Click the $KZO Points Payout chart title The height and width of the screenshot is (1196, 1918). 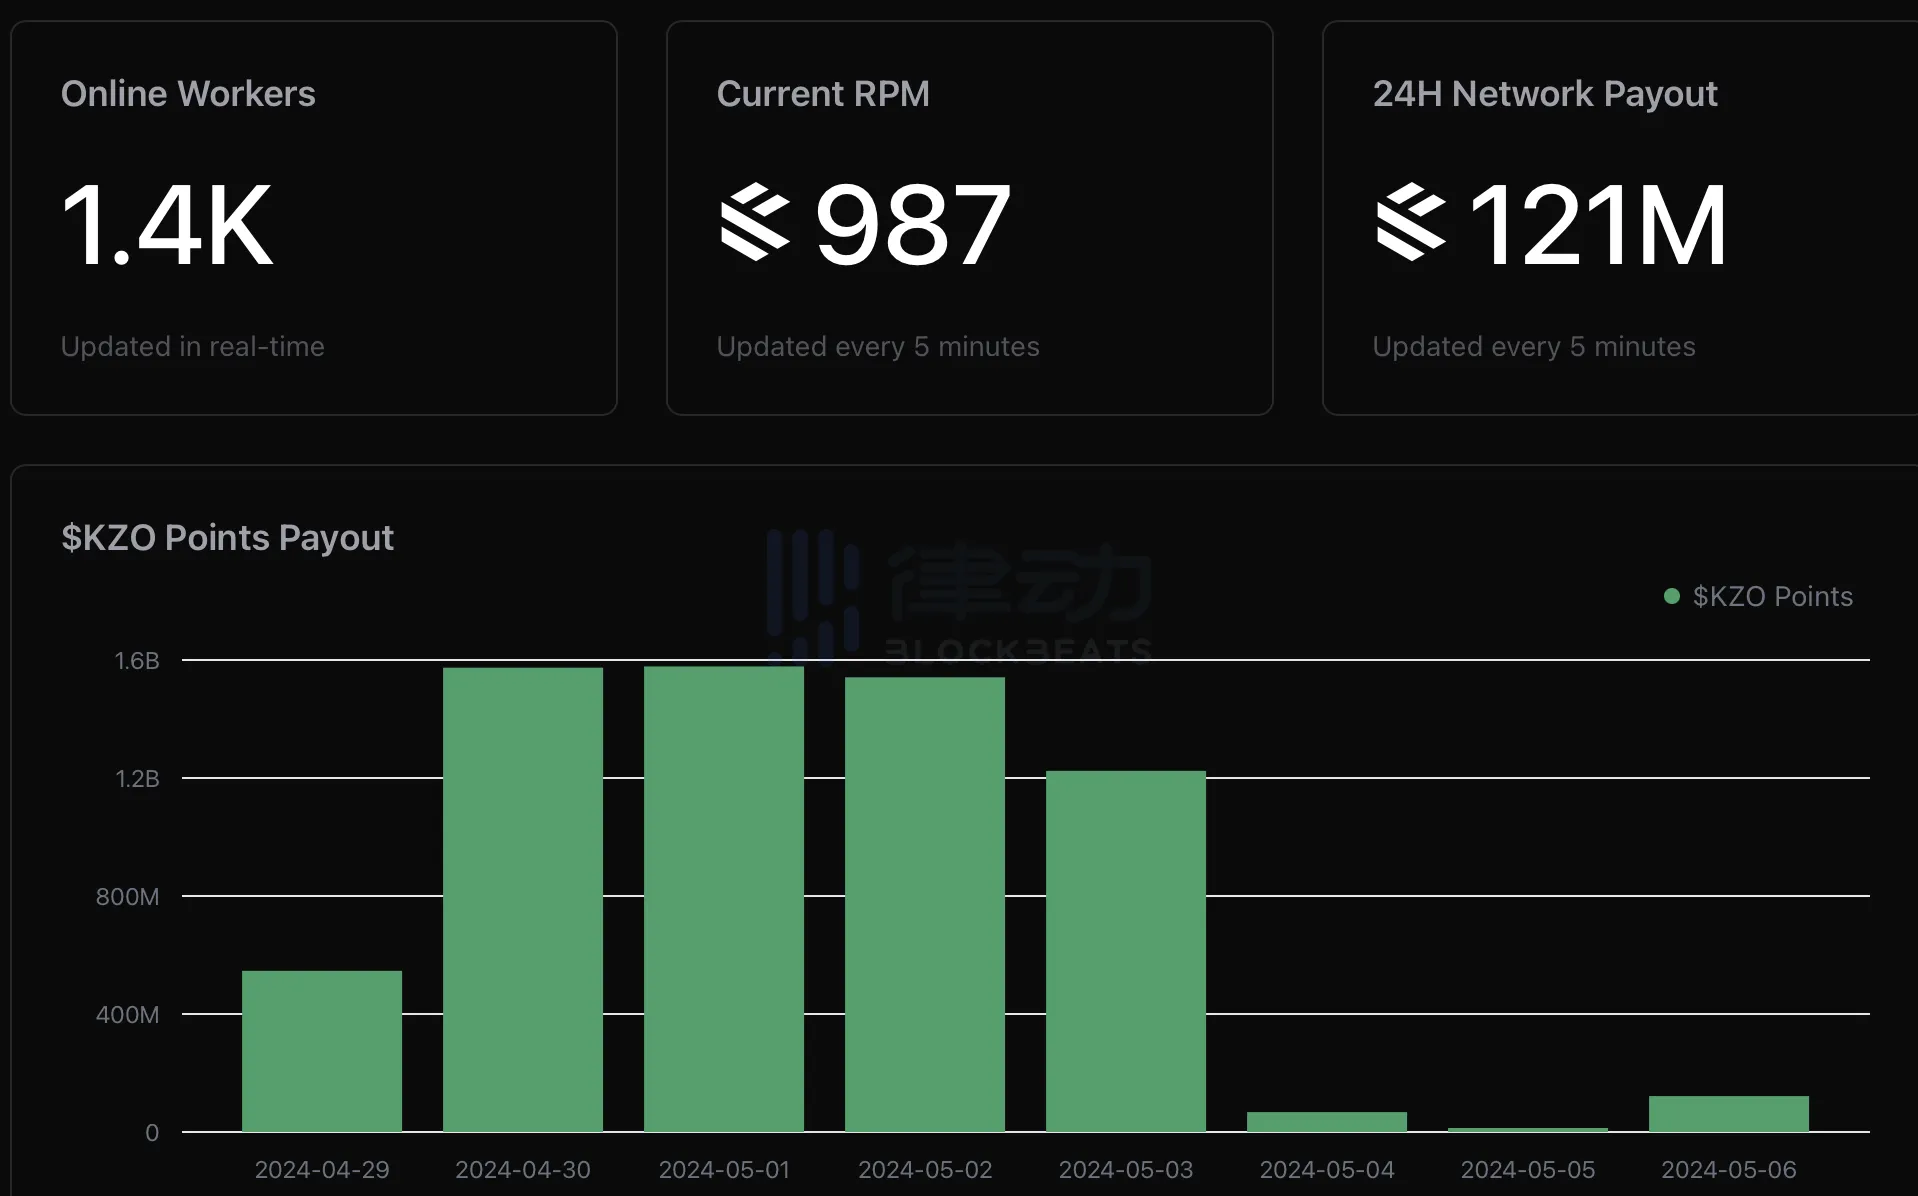[228, 538]
